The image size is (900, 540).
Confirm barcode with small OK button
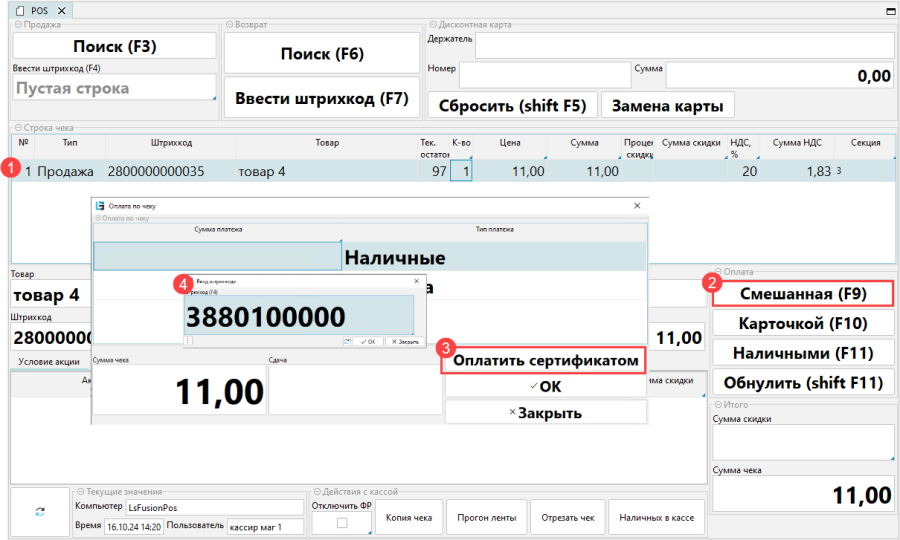[366, 341]
